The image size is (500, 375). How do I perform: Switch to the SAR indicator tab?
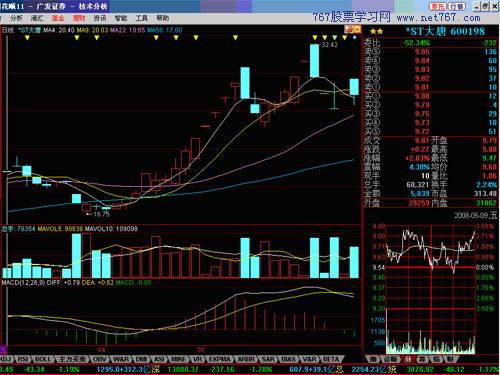[268, 359]
